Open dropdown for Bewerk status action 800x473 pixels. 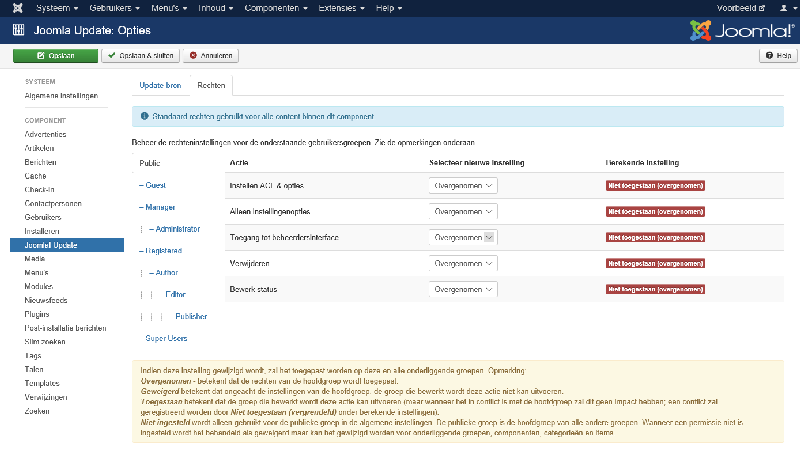[463, 289]
